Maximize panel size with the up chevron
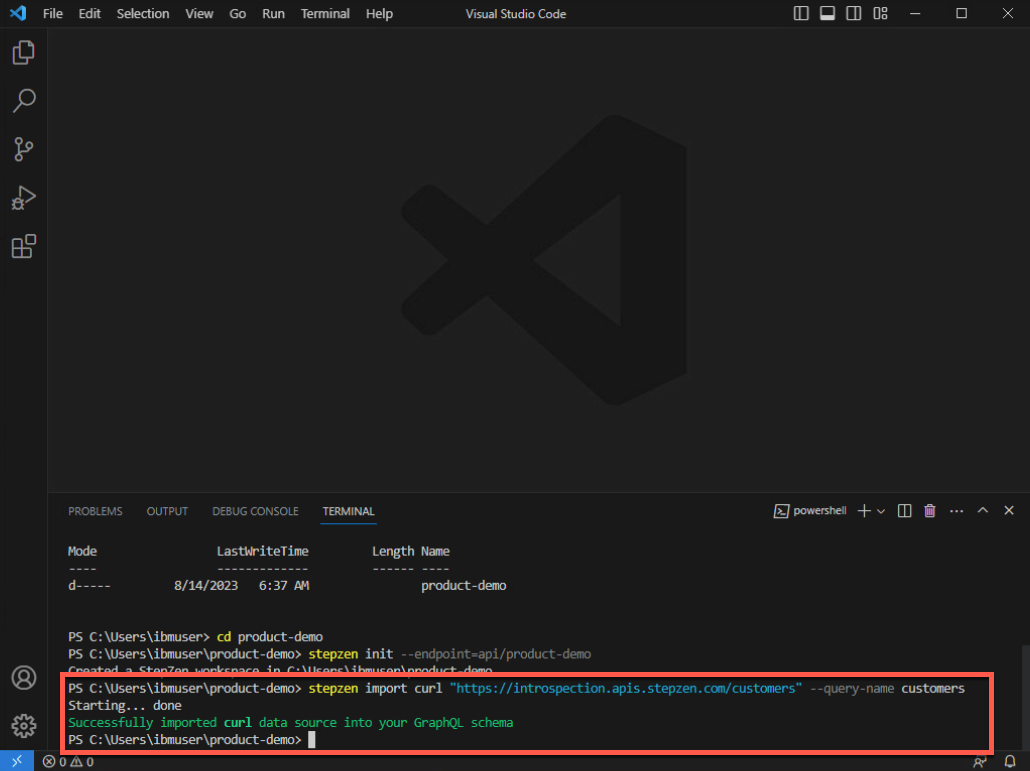Screen dimensions: 1030x771 click(x=983, y=511)
